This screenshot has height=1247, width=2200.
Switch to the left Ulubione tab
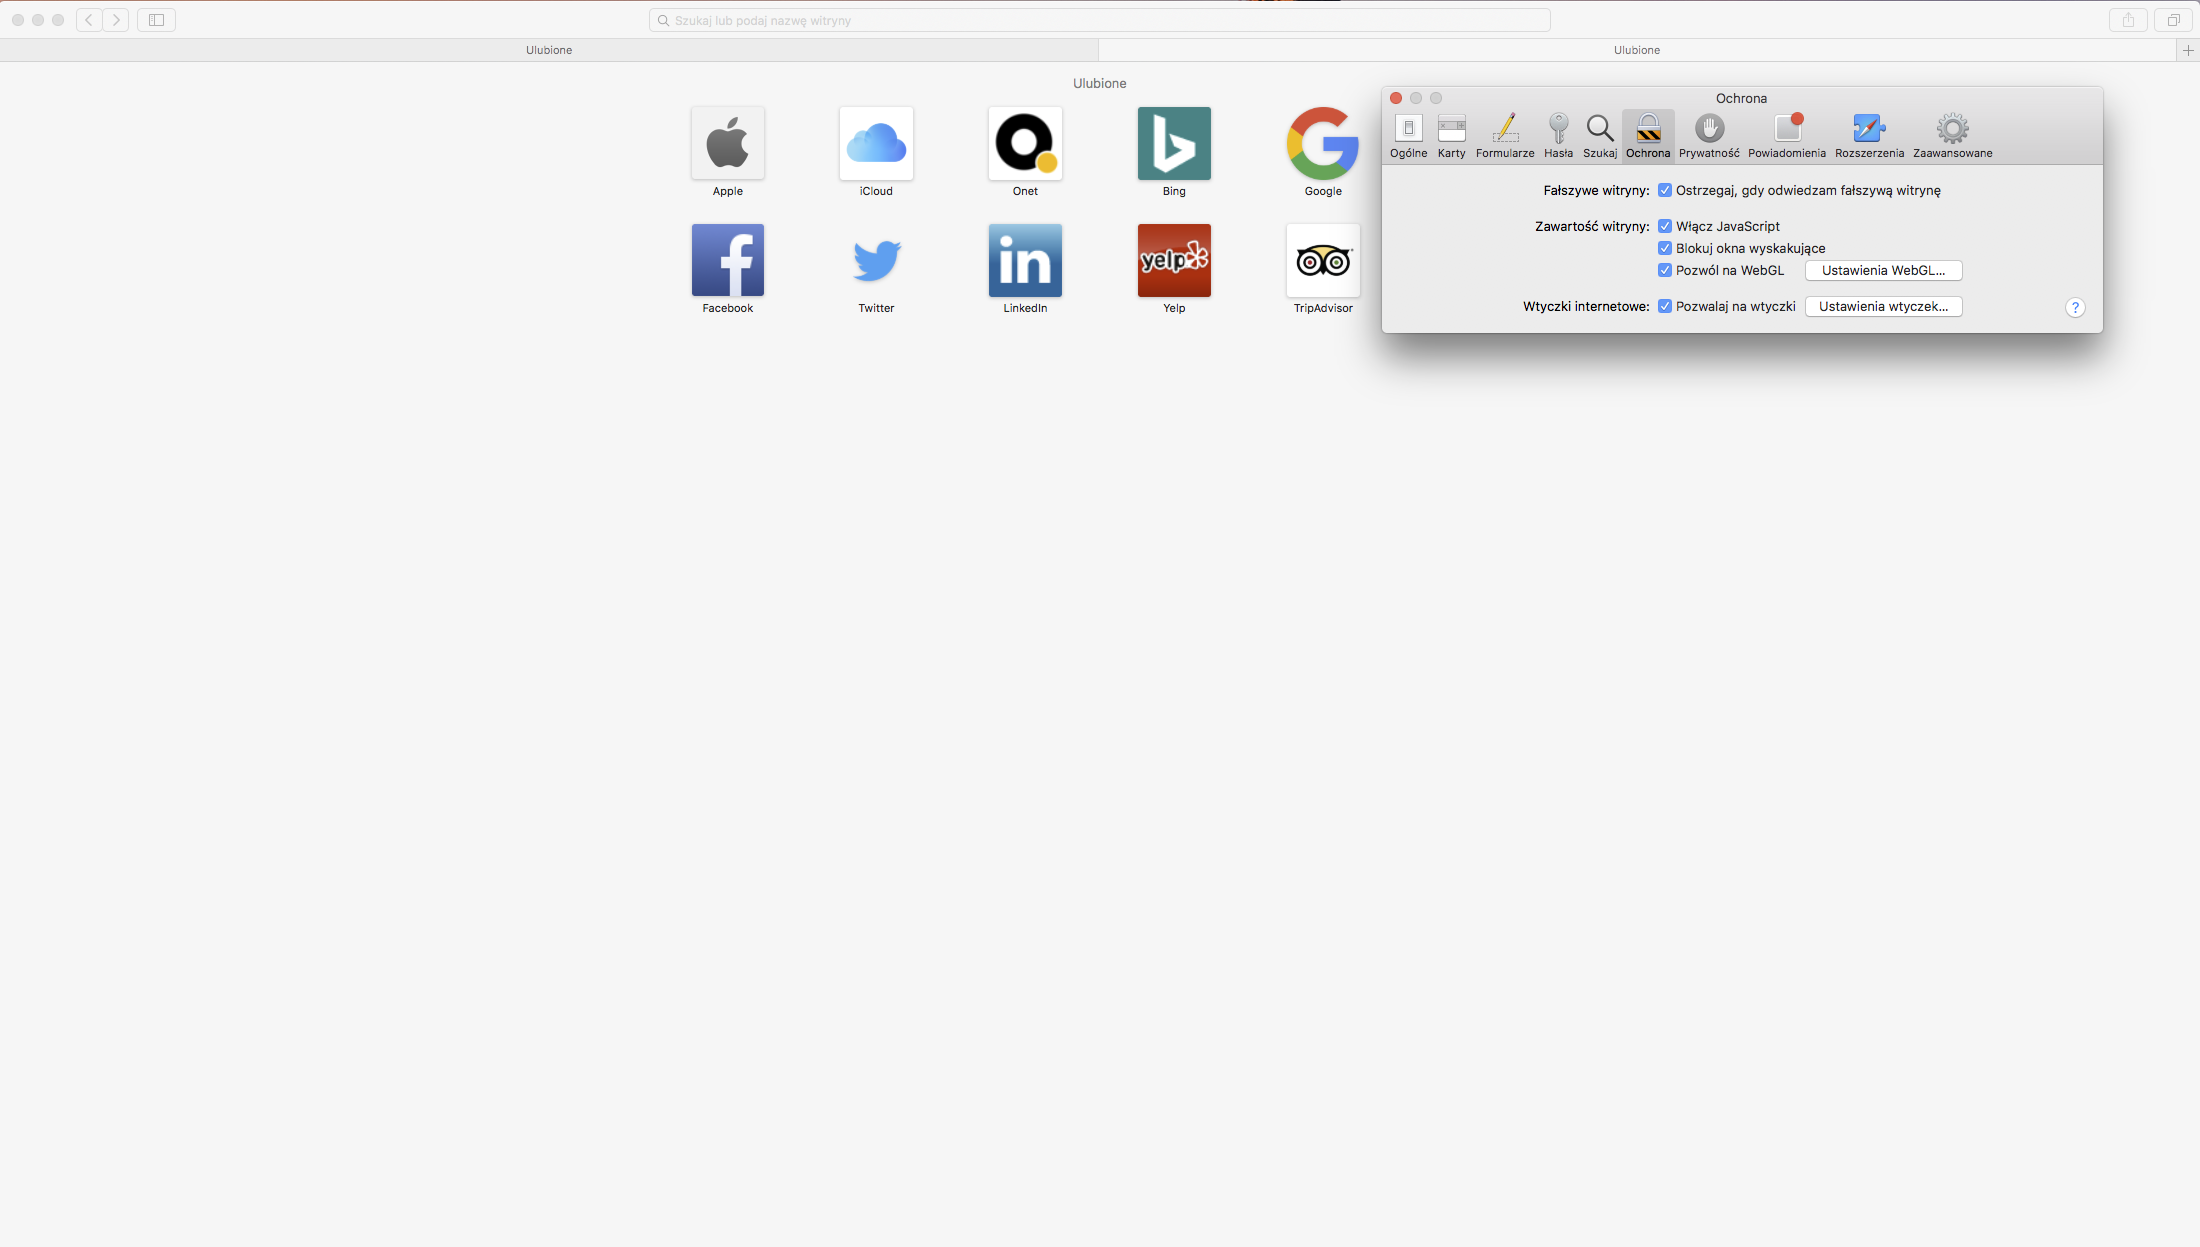tap(549, 50)
